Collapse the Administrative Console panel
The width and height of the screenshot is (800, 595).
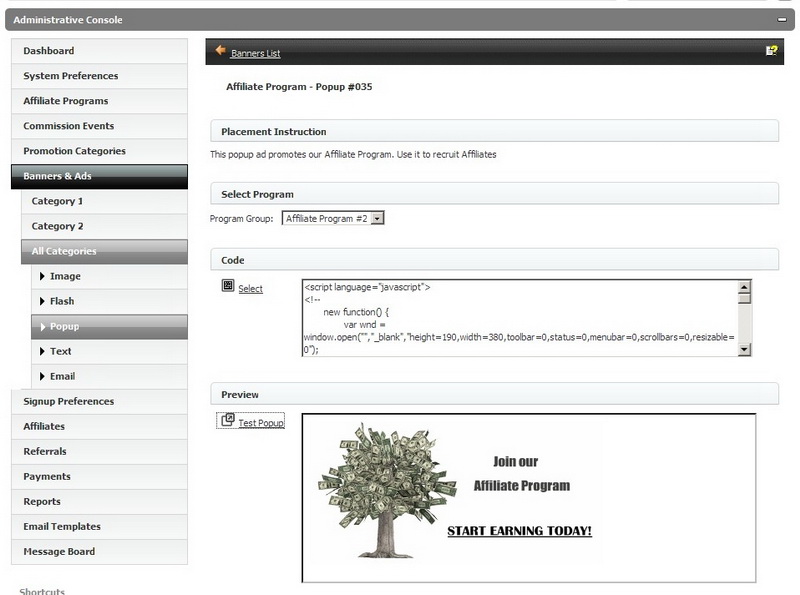click(782, 20)
